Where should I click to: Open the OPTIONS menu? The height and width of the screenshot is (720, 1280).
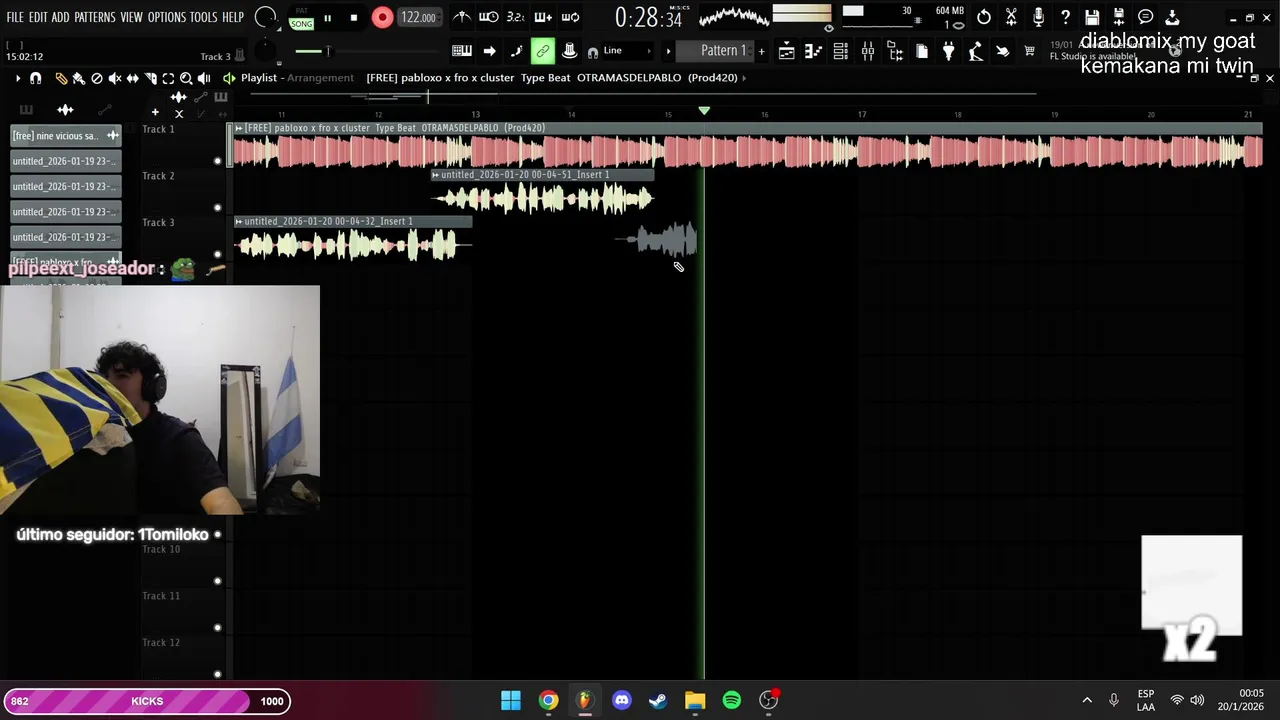point(167,17)
